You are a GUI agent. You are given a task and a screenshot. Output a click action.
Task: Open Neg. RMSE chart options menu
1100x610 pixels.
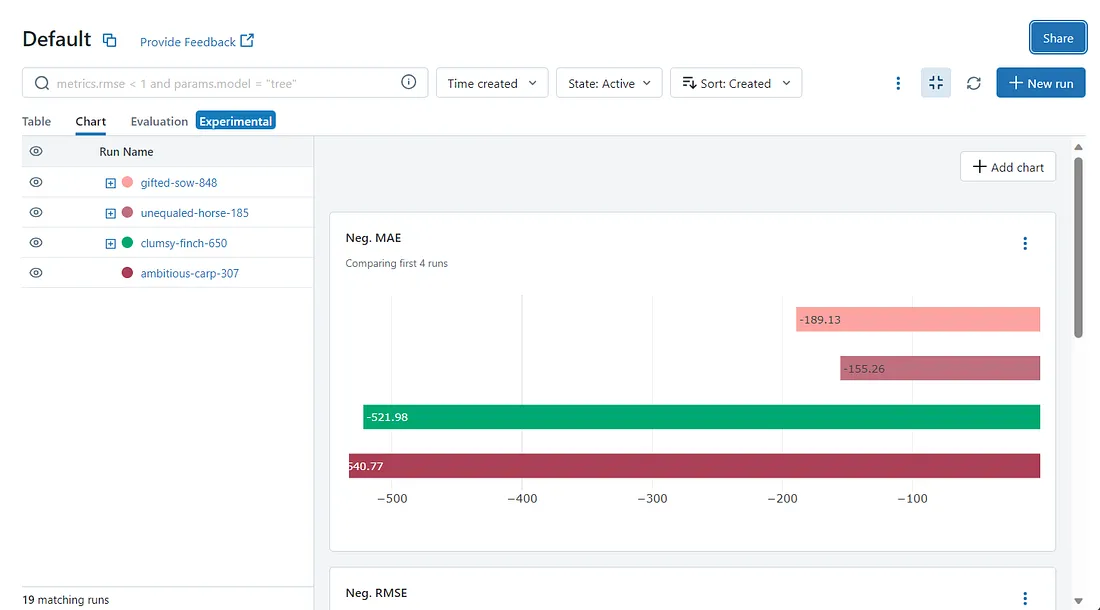point(1024,598)
